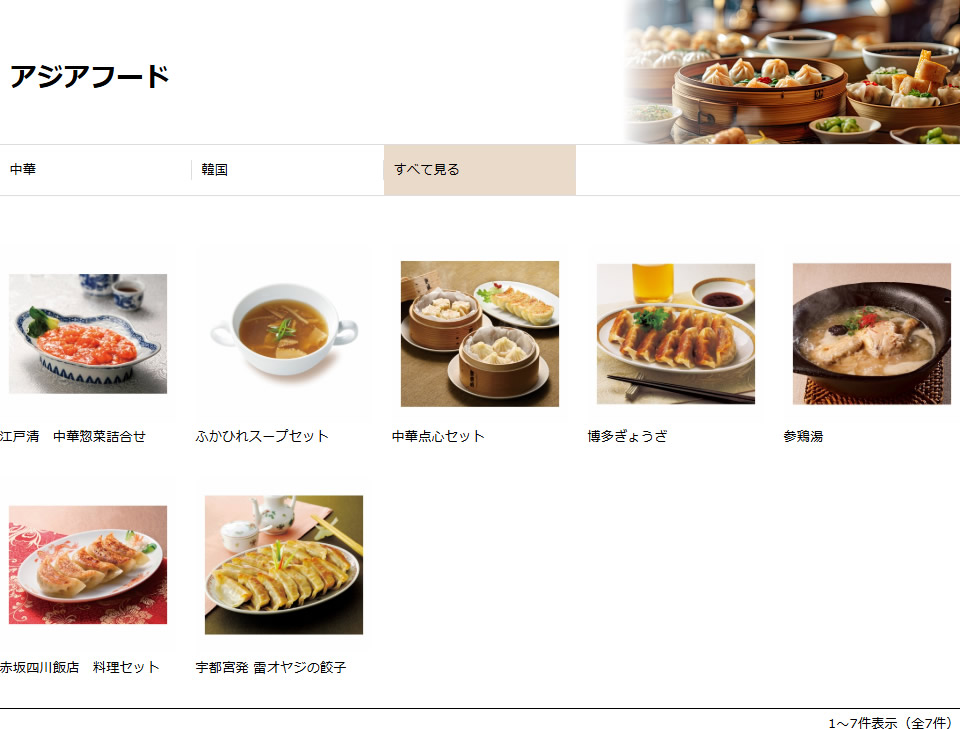
Task: Click the 宇都宮発 雷オヤジの餃子 product name
Action: (x=271, y=667)
